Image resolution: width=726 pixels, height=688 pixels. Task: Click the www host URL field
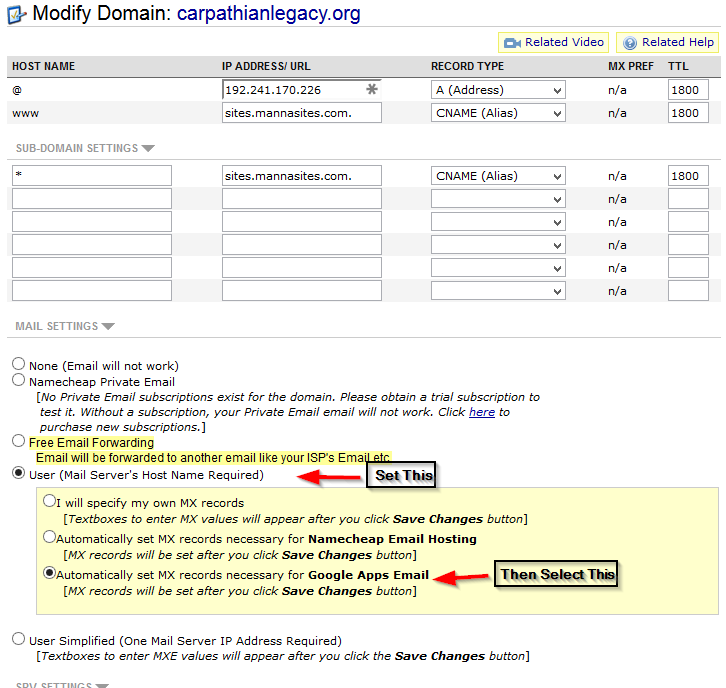click(x=302, y=113)
